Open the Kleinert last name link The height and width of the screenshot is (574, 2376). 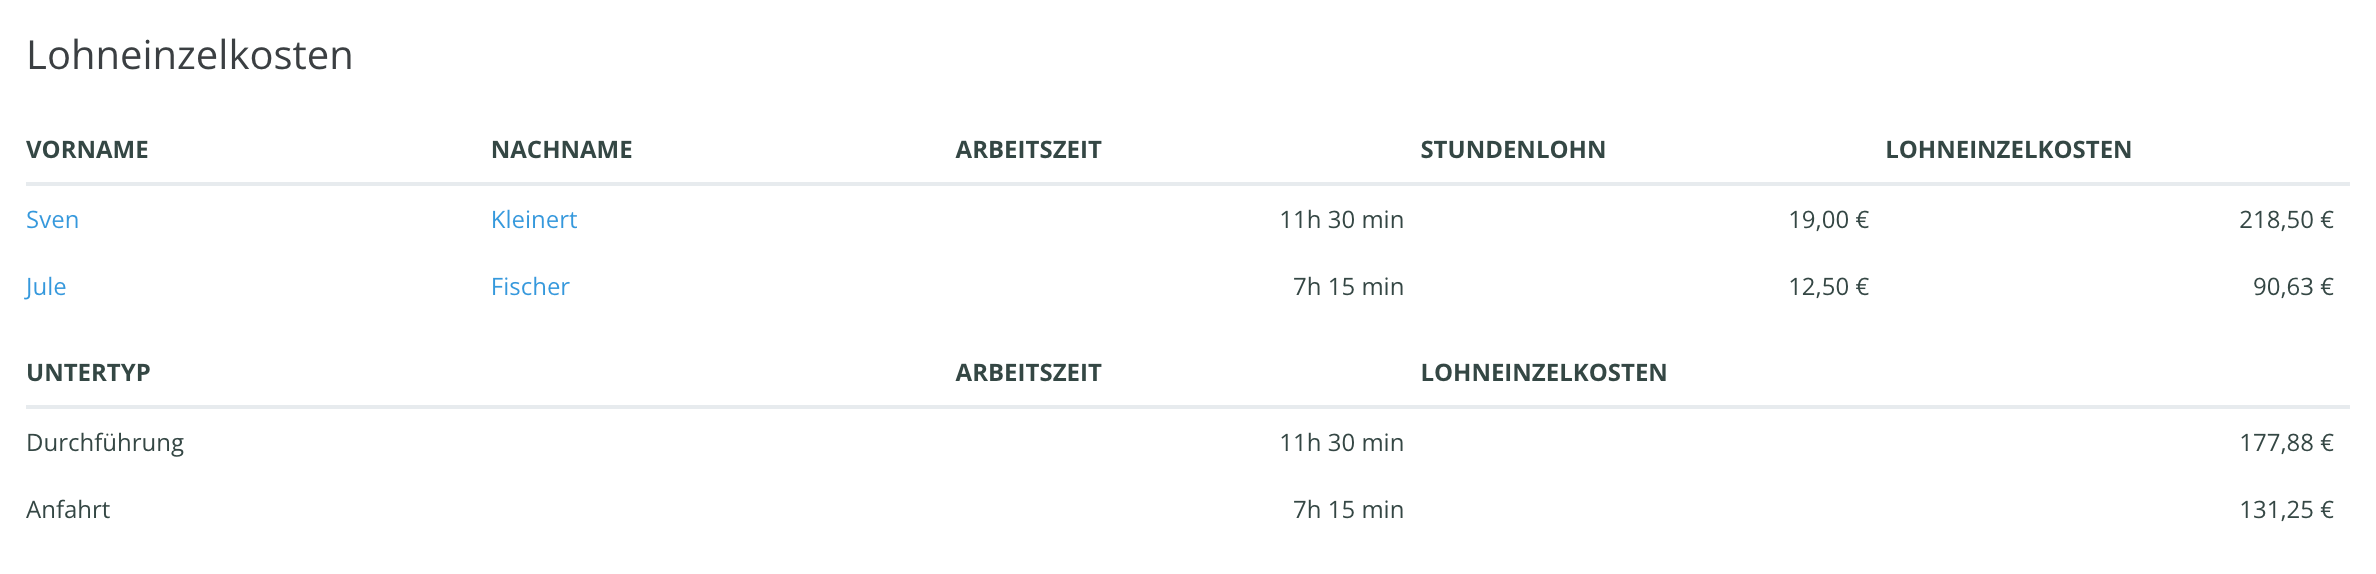pyautogui.click(x=534, y=220)
